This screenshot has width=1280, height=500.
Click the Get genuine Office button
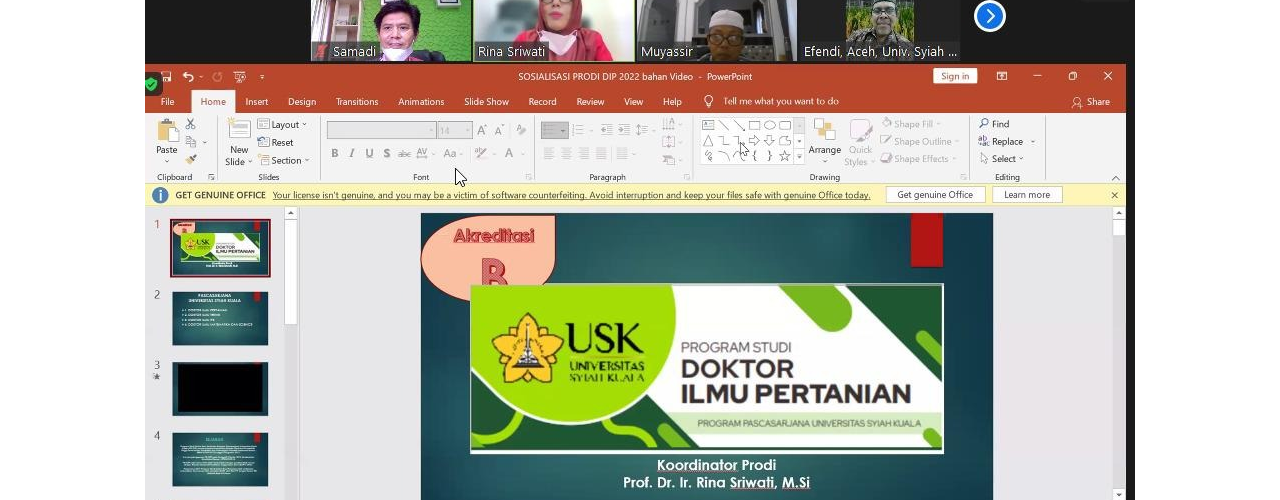(x=934, y=195)
